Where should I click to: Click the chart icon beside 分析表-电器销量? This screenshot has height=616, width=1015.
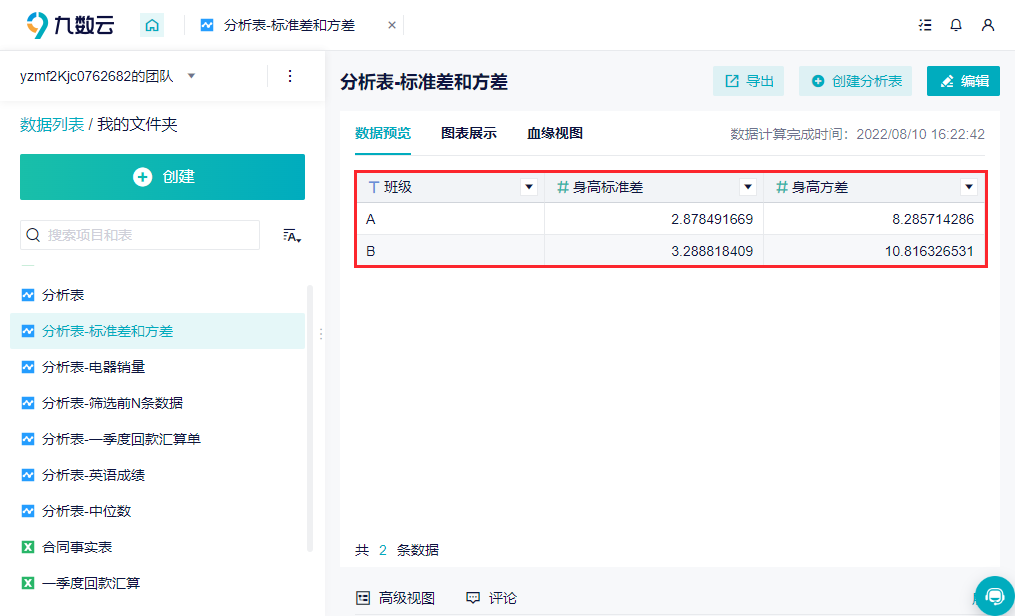click(x=28, y=368)
